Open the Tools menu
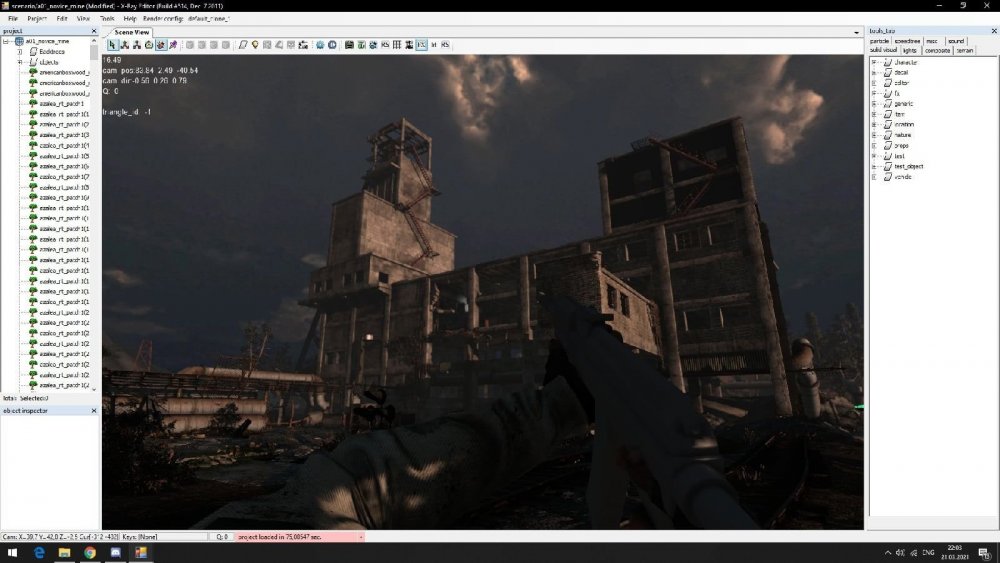 click(x=107, y=18)
